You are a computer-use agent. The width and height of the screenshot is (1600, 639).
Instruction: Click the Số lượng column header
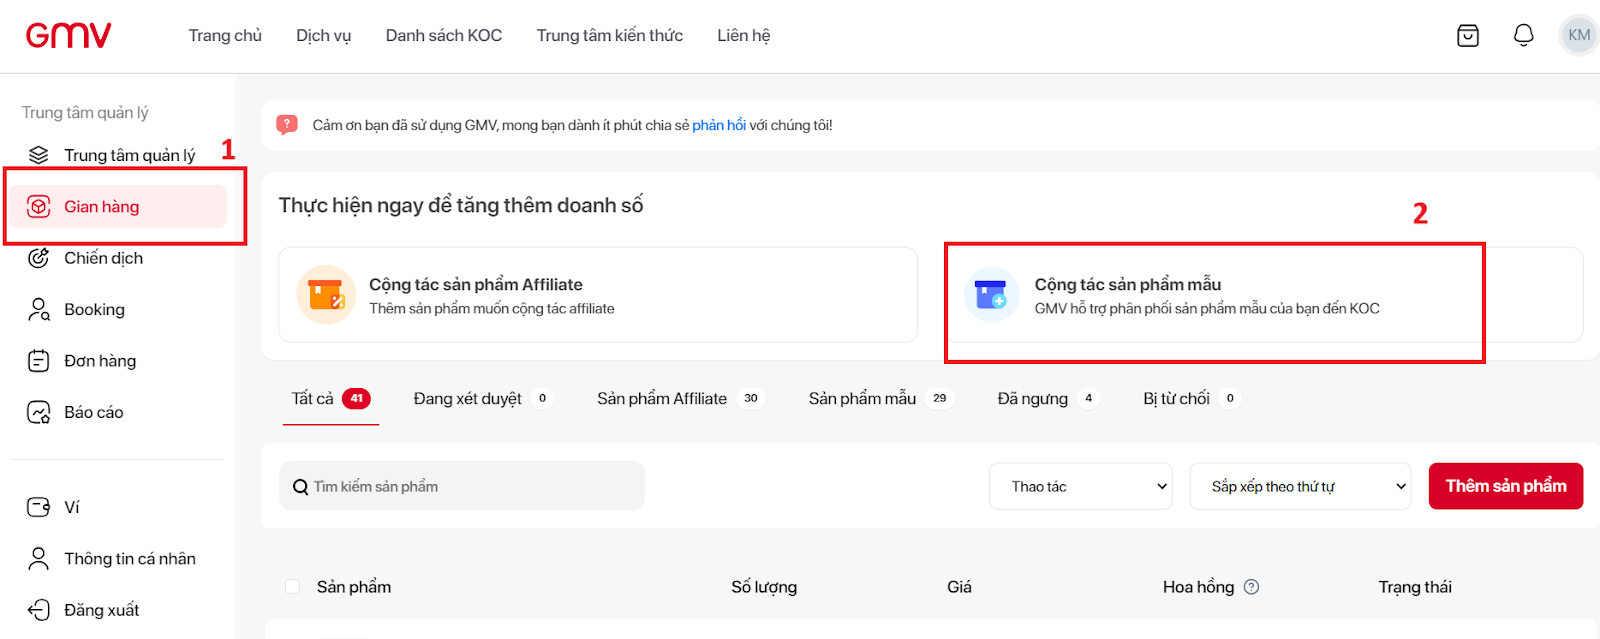(764, 587)
